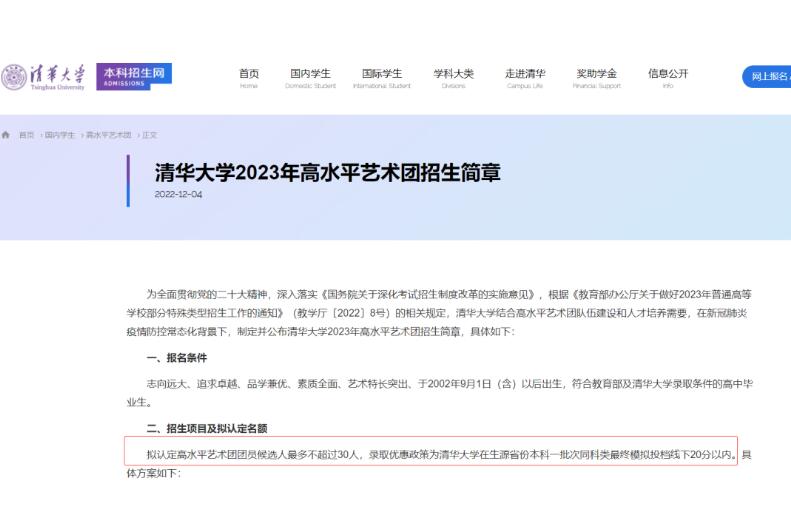The width and height of the screenshot is (791, 508).
Task: Follow the 首页 breadcrumb link
Action: pos(26,135)
